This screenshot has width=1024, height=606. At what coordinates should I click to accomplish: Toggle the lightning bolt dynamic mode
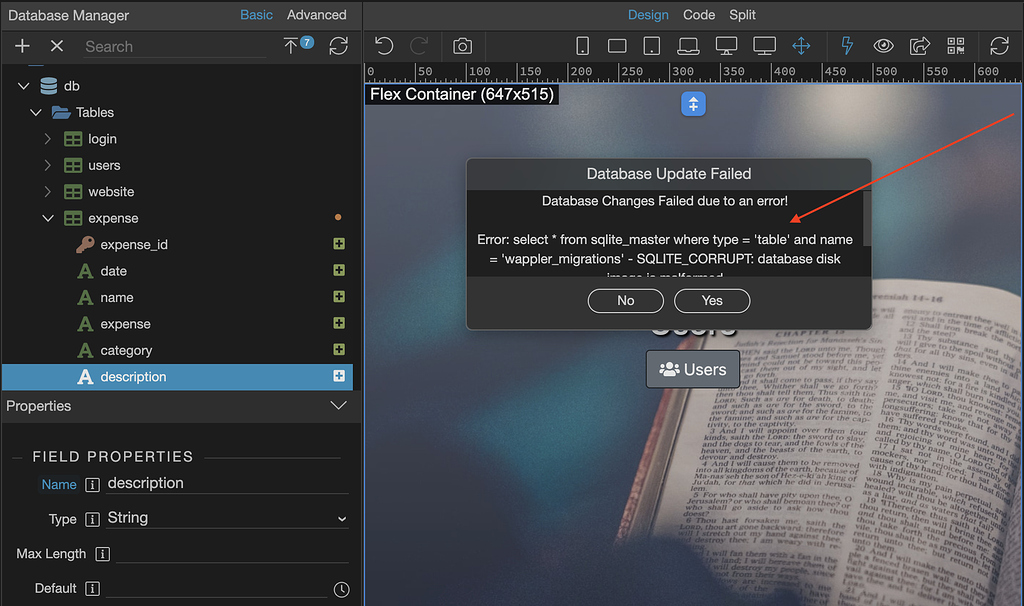(x=848, y=46)
